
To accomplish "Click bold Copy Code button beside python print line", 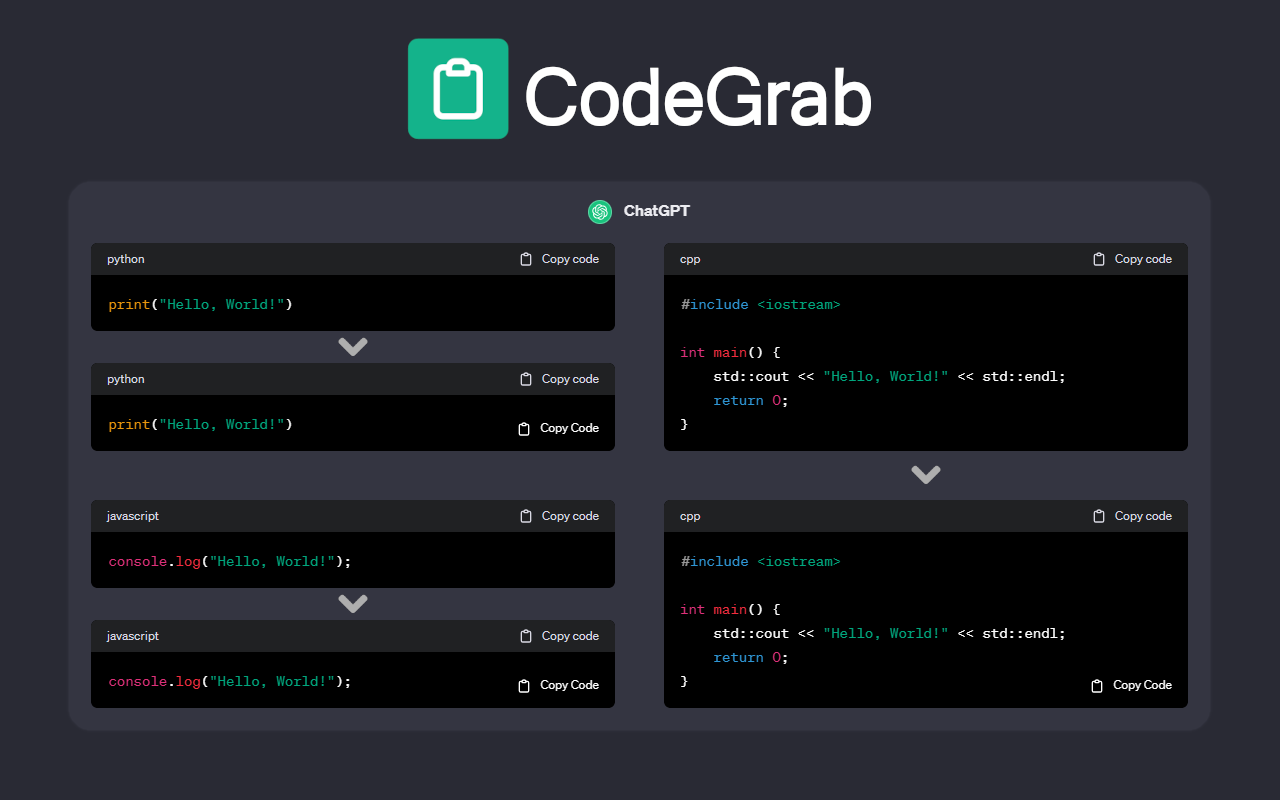I will tap(558, 428).
